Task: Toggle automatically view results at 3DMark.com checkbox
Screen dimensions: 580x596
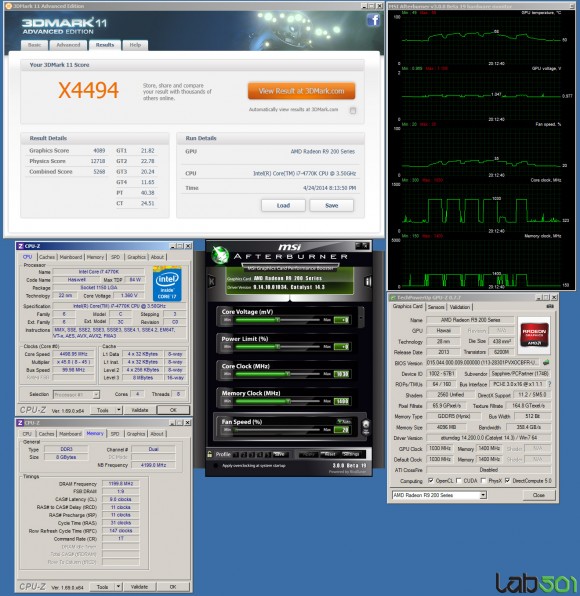Action: [x=353, y=110]
